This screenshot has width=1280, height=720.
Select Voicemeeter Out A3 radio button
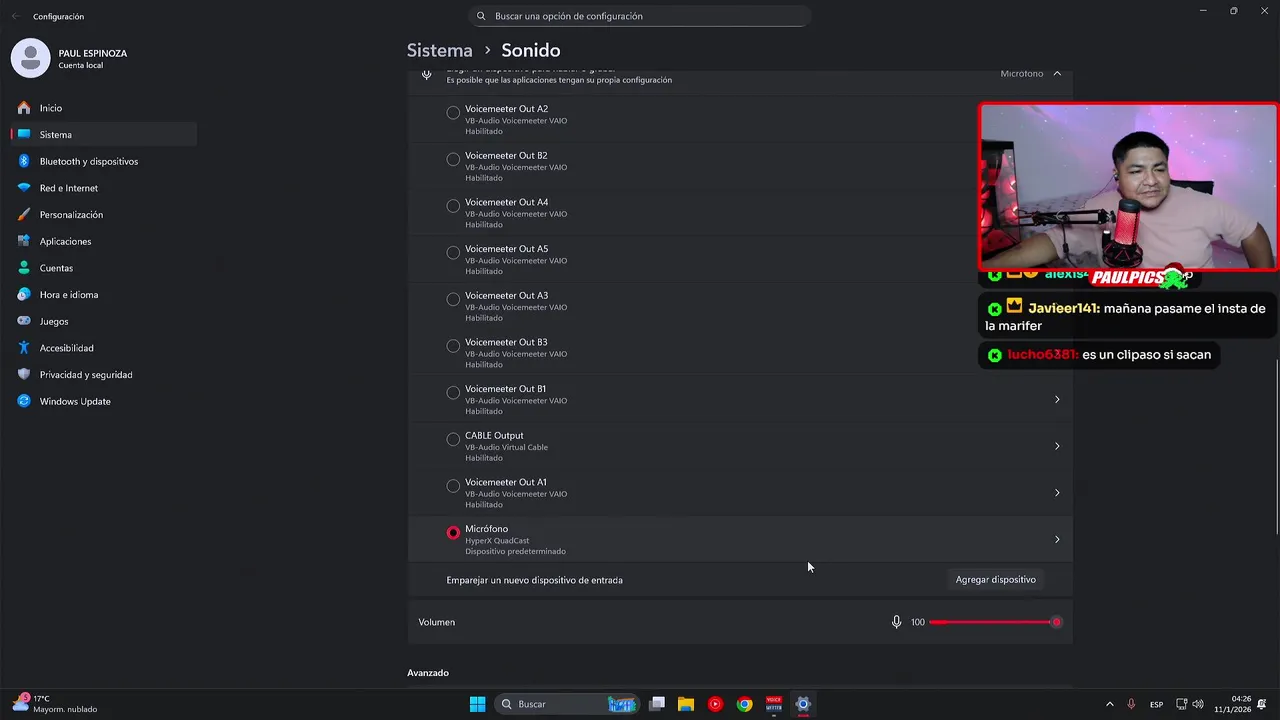[453, 299]
